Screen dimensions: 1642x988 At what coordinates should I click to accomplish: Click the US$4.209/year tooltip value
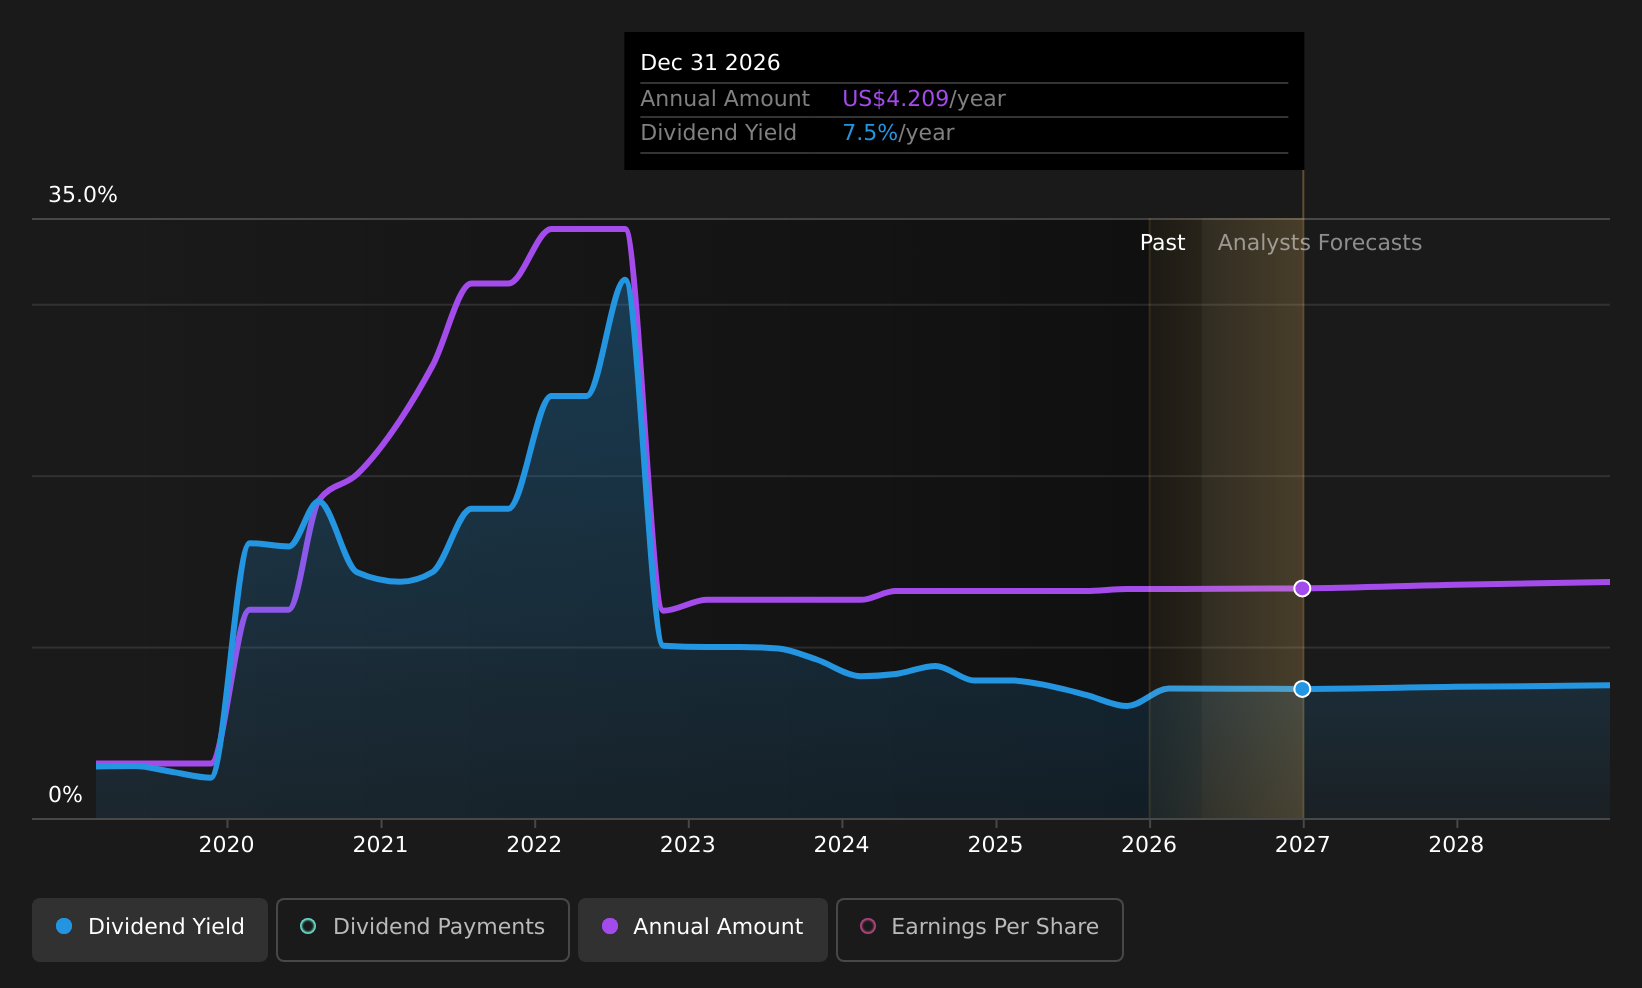(x=924, y=99)
